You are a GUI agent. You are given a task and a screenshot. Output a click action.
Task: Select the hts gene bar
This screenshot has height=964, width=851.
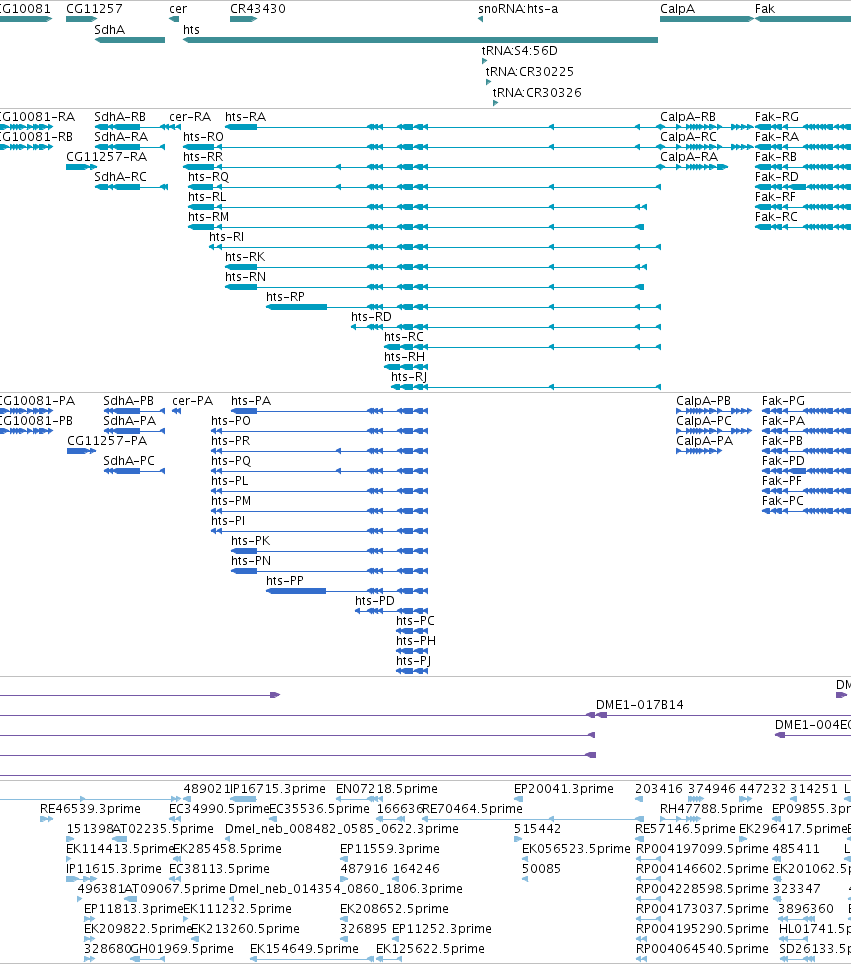[421, 40]
